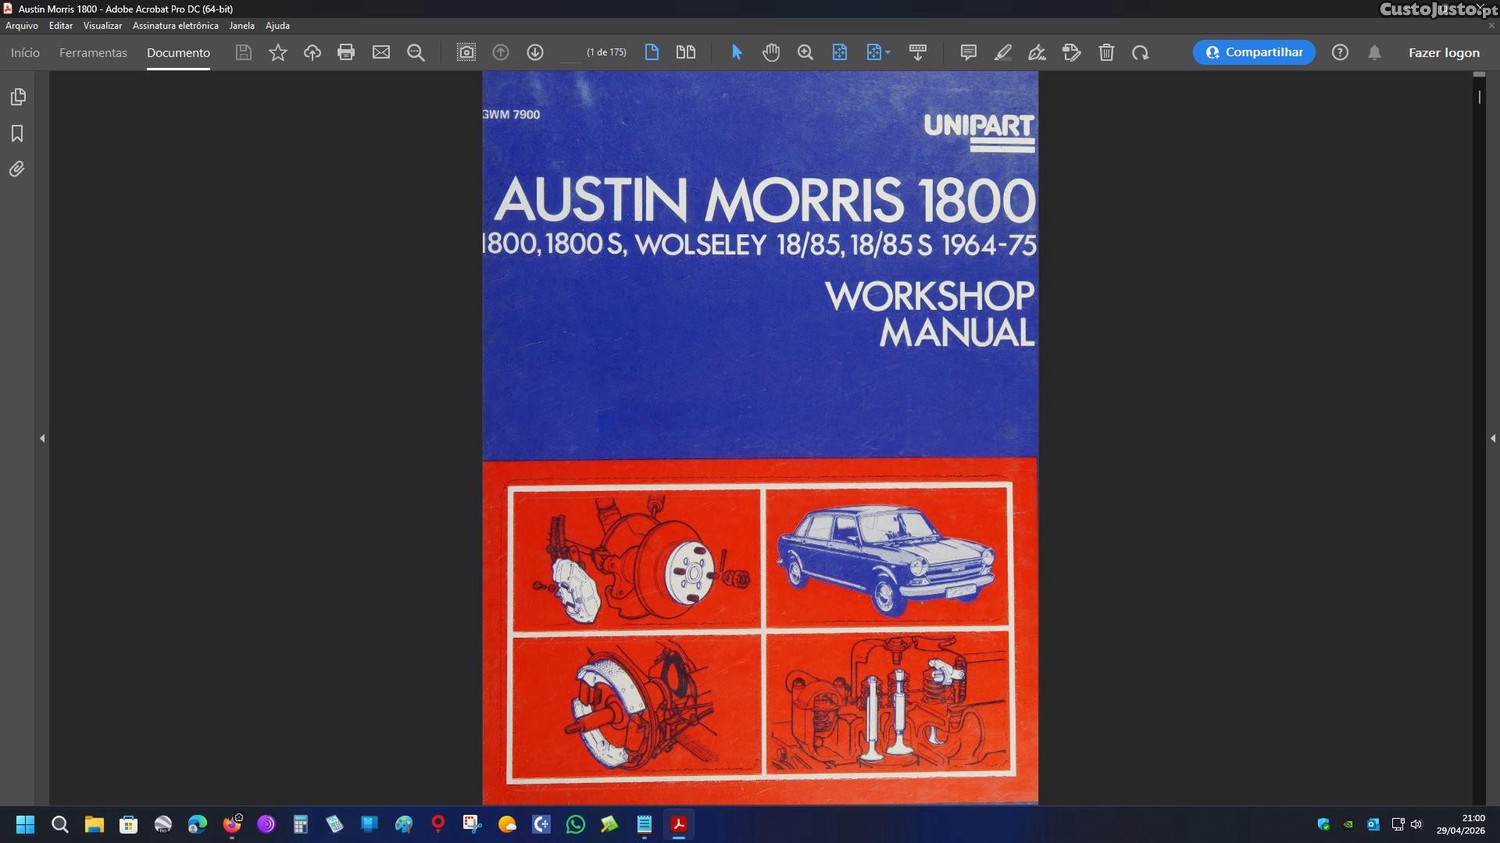1500x843 pixels.
Task: Click the Compartilhar button
Action: pyautogui.click(x=1253, y=53)
